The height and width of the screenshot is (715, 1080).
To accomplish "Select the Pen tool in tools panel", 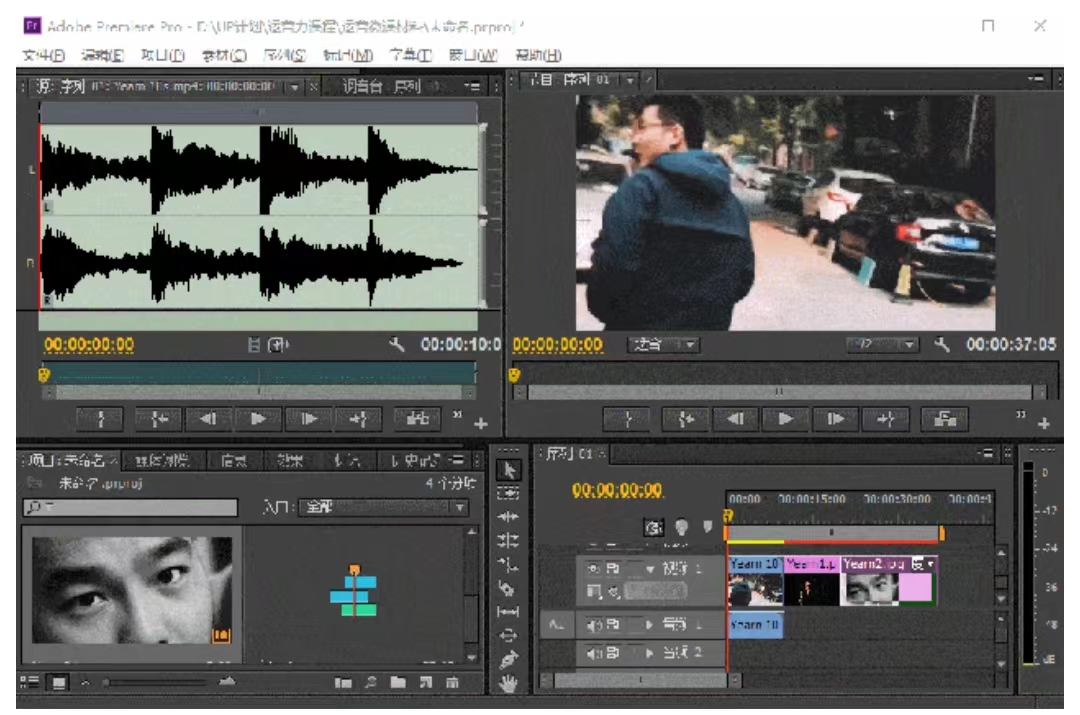I will (508, 660).
